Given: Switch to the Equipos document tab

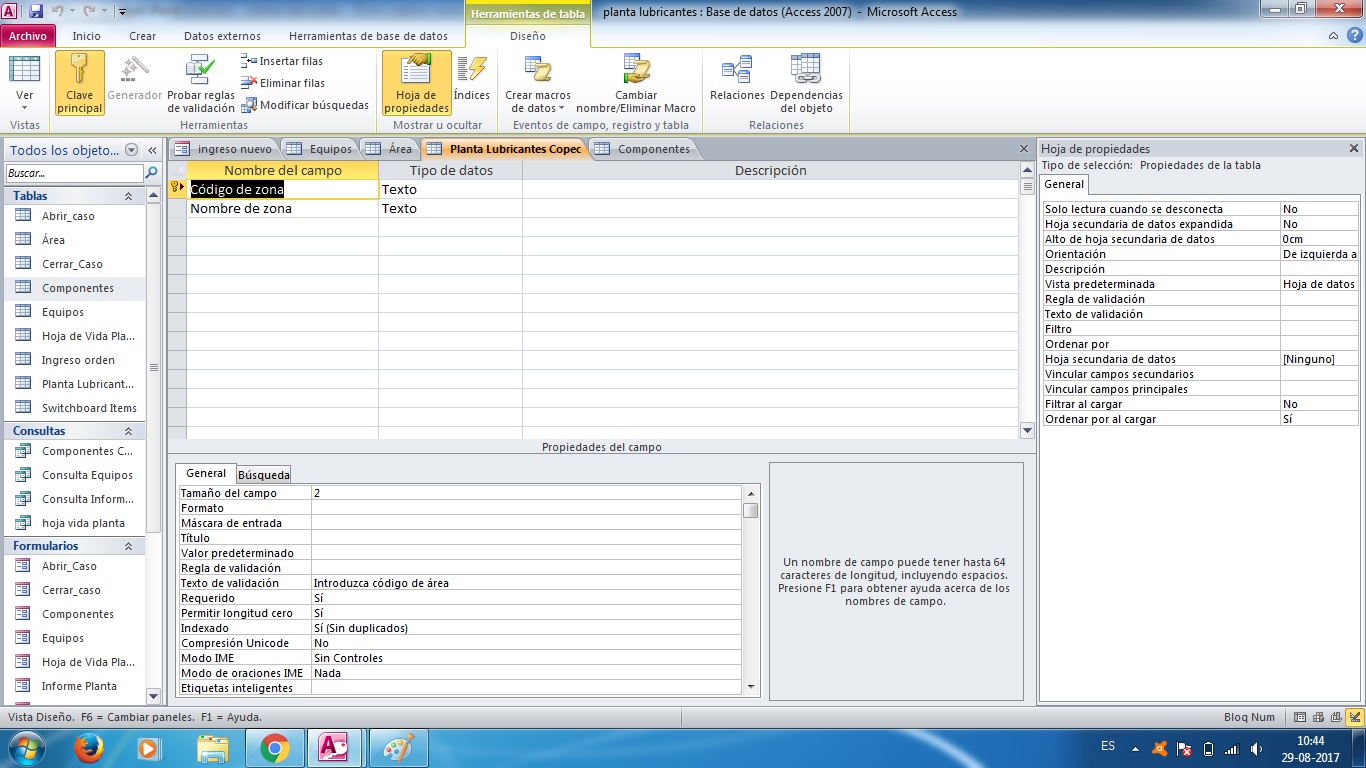Looking at the screenshot, I should [320, 149].
